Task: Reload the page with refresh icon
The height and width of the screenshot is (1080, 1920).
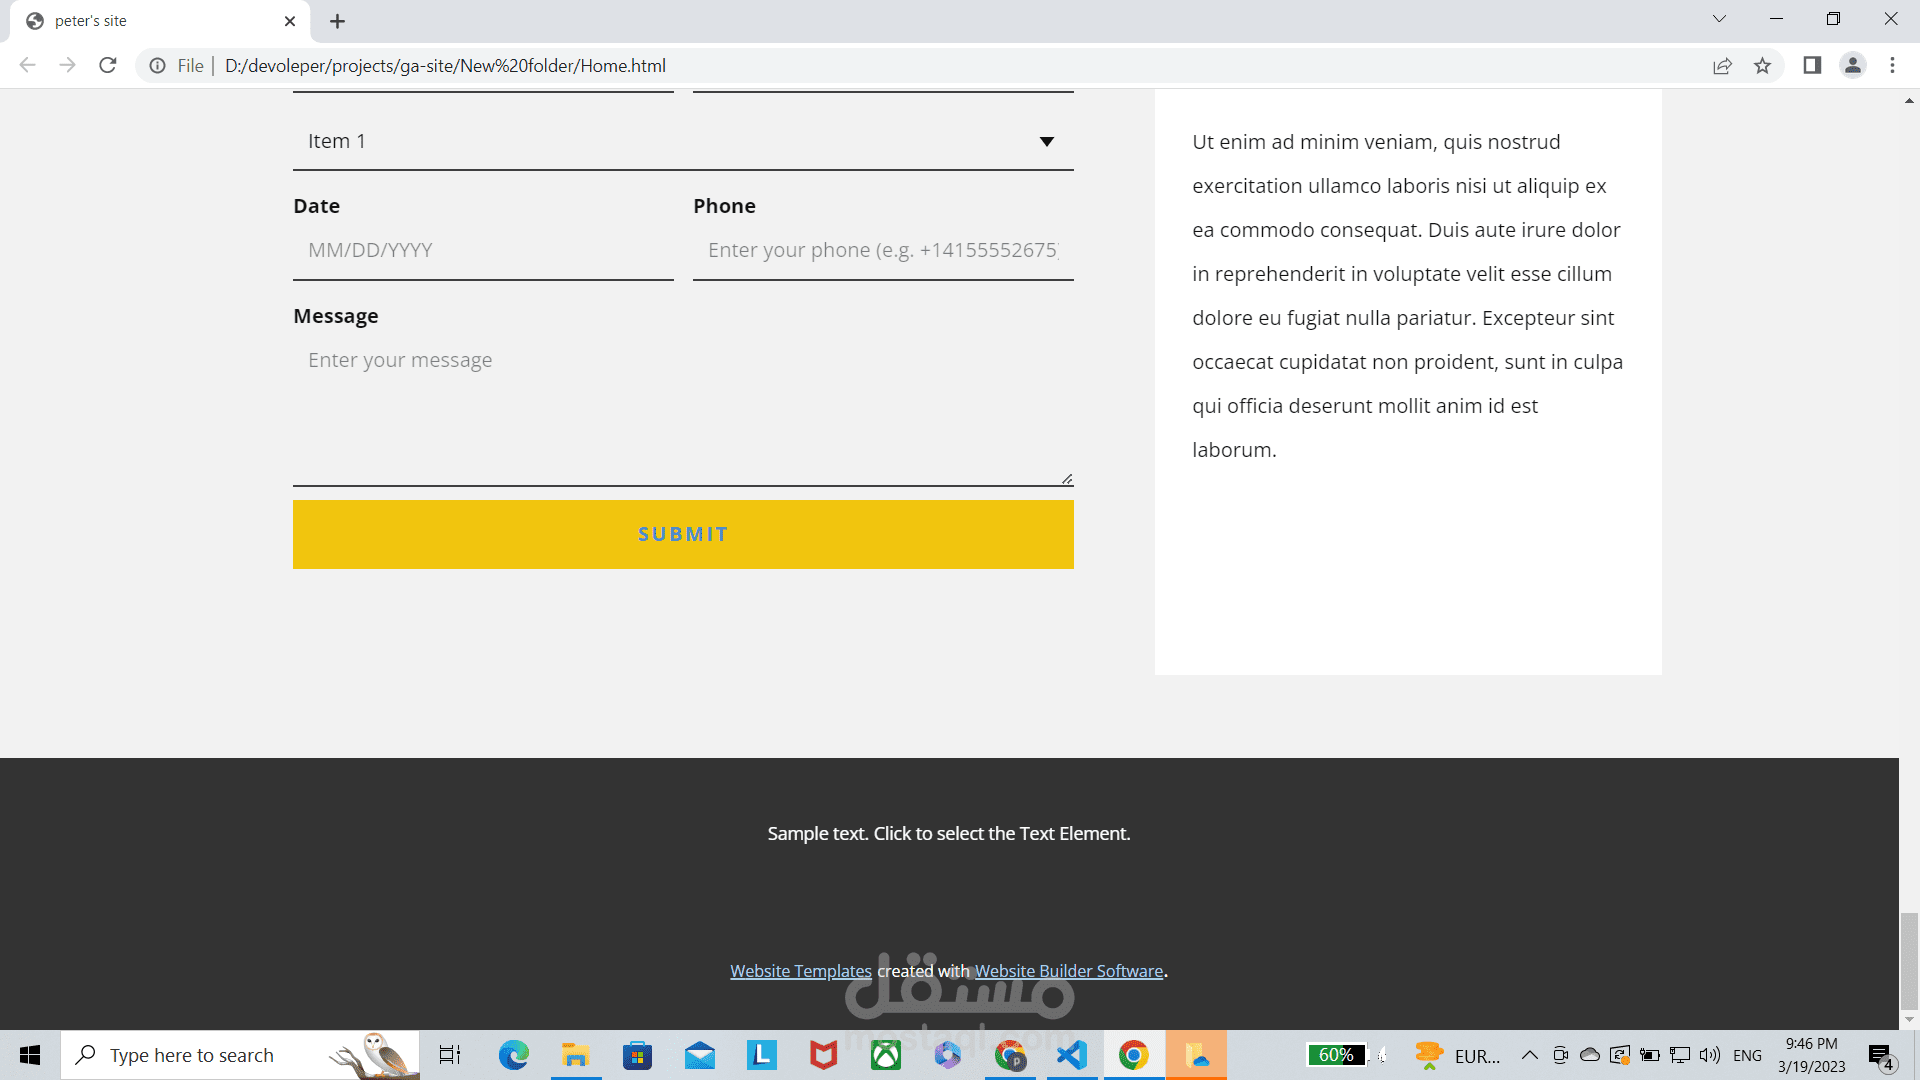Action: click(x=108, y=65)
